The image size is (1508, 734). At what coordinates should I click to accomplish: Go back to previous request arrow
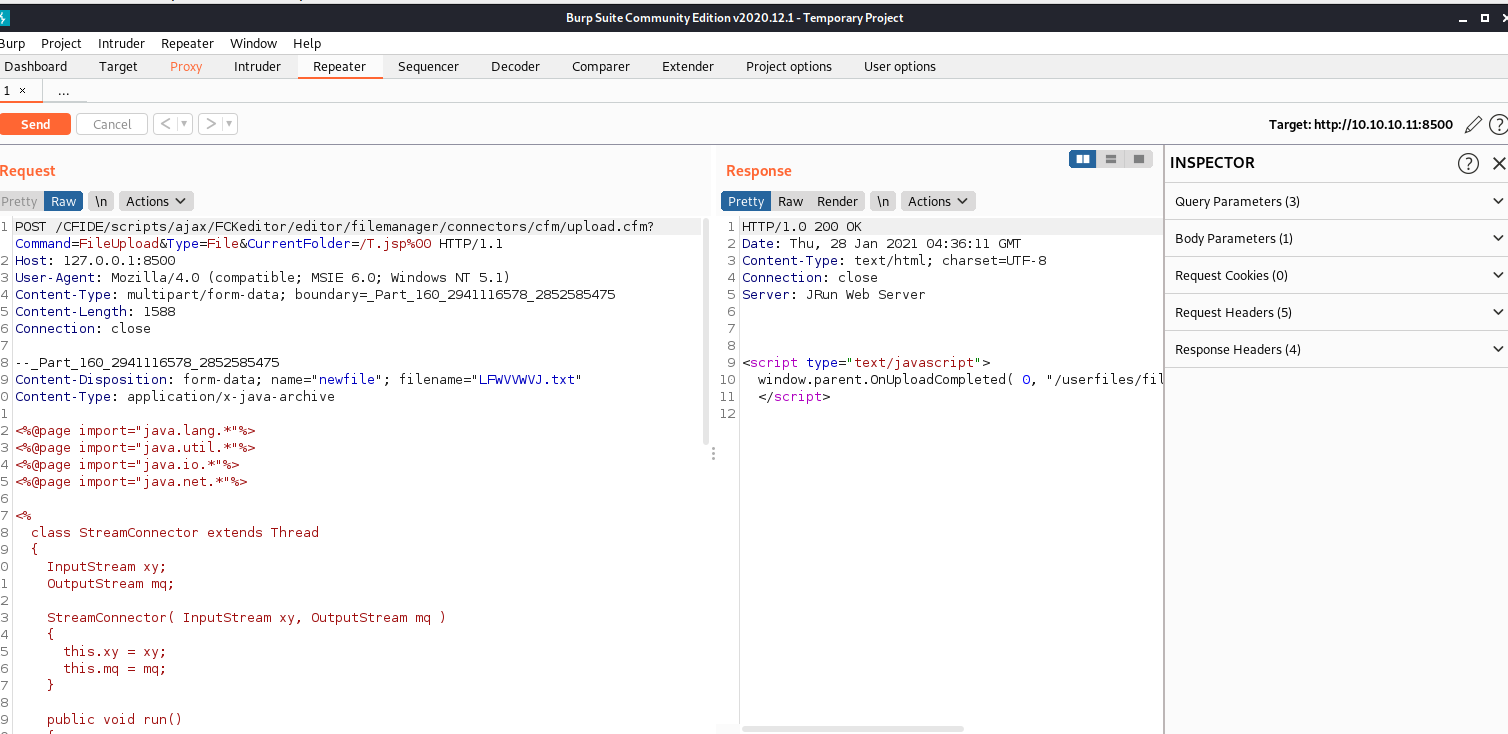pos(166,124)
